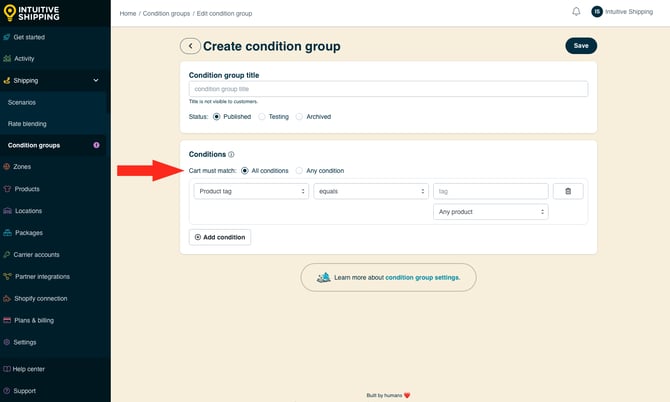Open Rate blending in the sidebar

[27, 124]
